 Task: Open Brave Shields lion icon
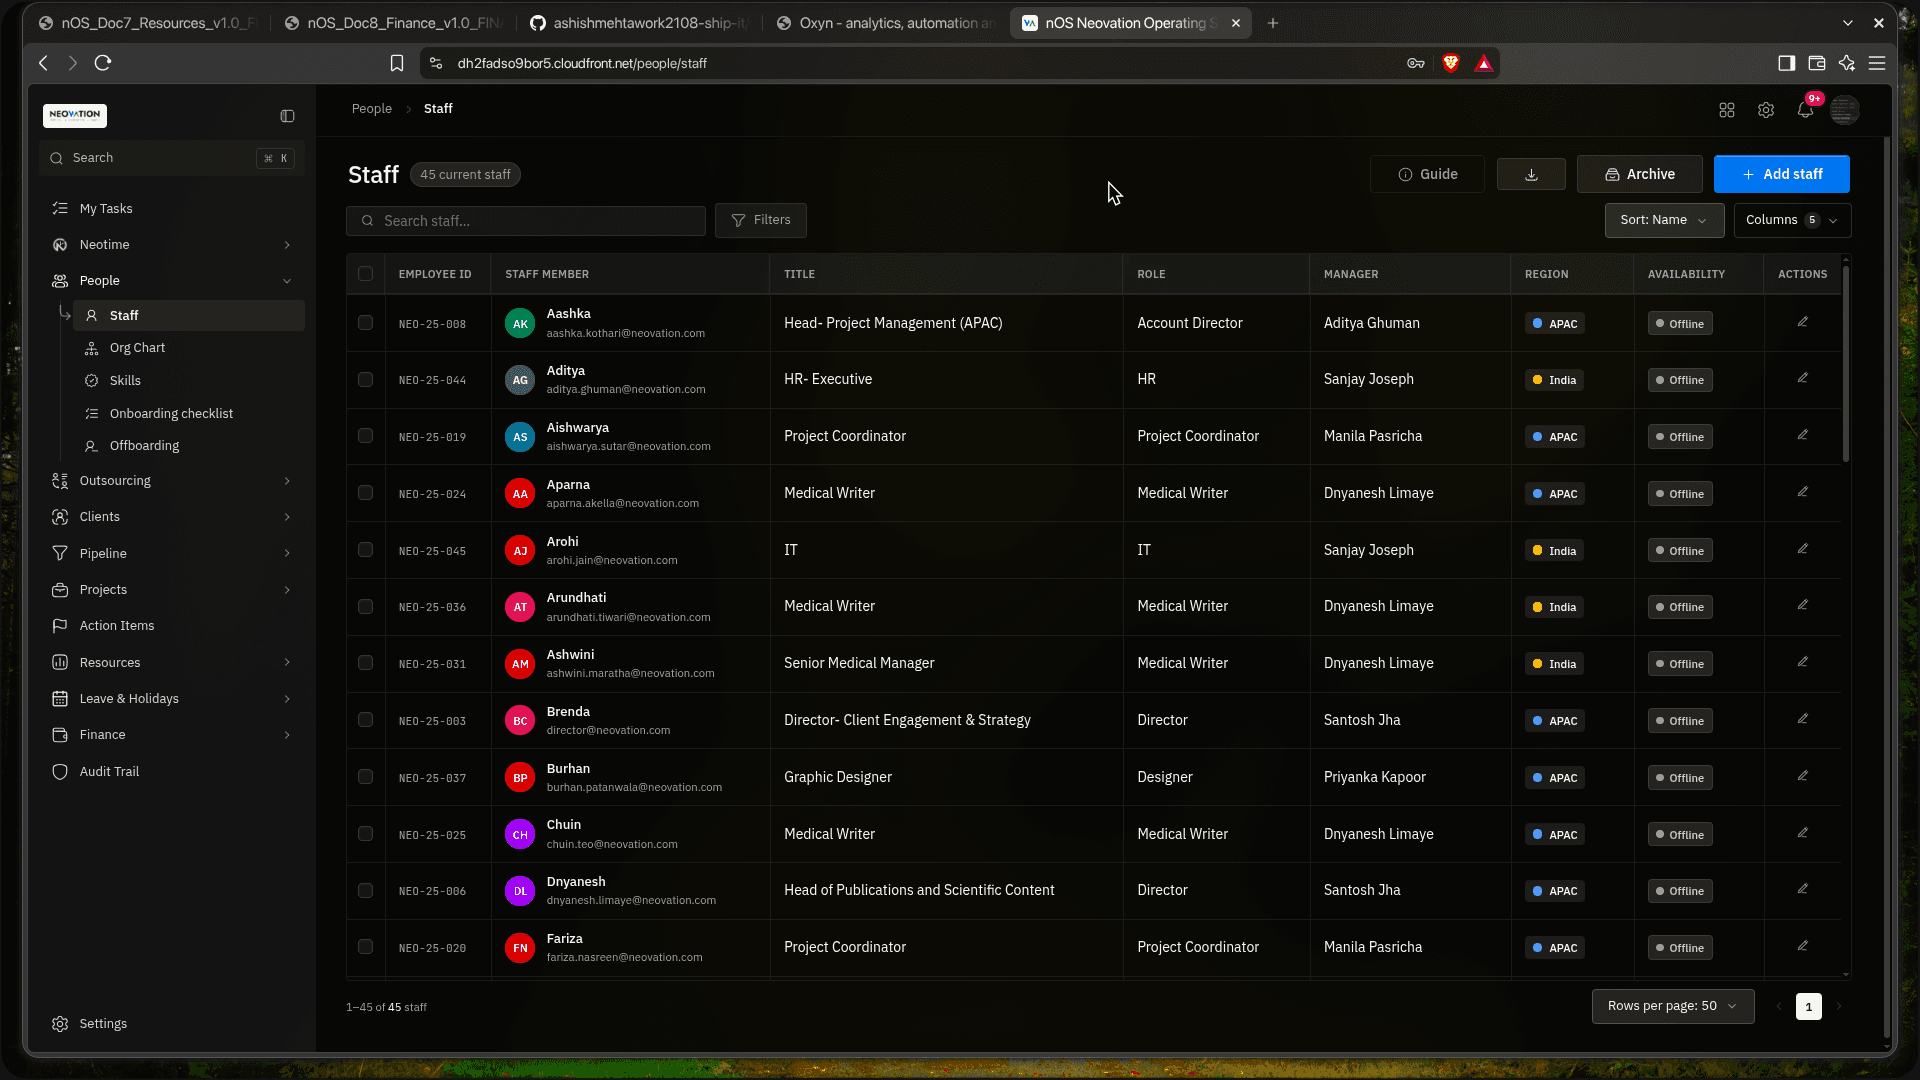(x=1451, y=63)
